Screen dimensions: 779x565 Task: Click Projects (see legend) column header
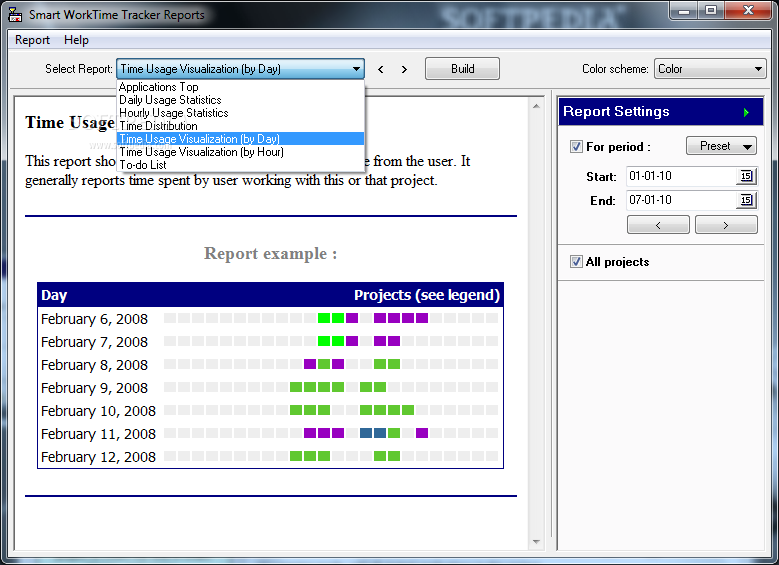coord(427,295)
